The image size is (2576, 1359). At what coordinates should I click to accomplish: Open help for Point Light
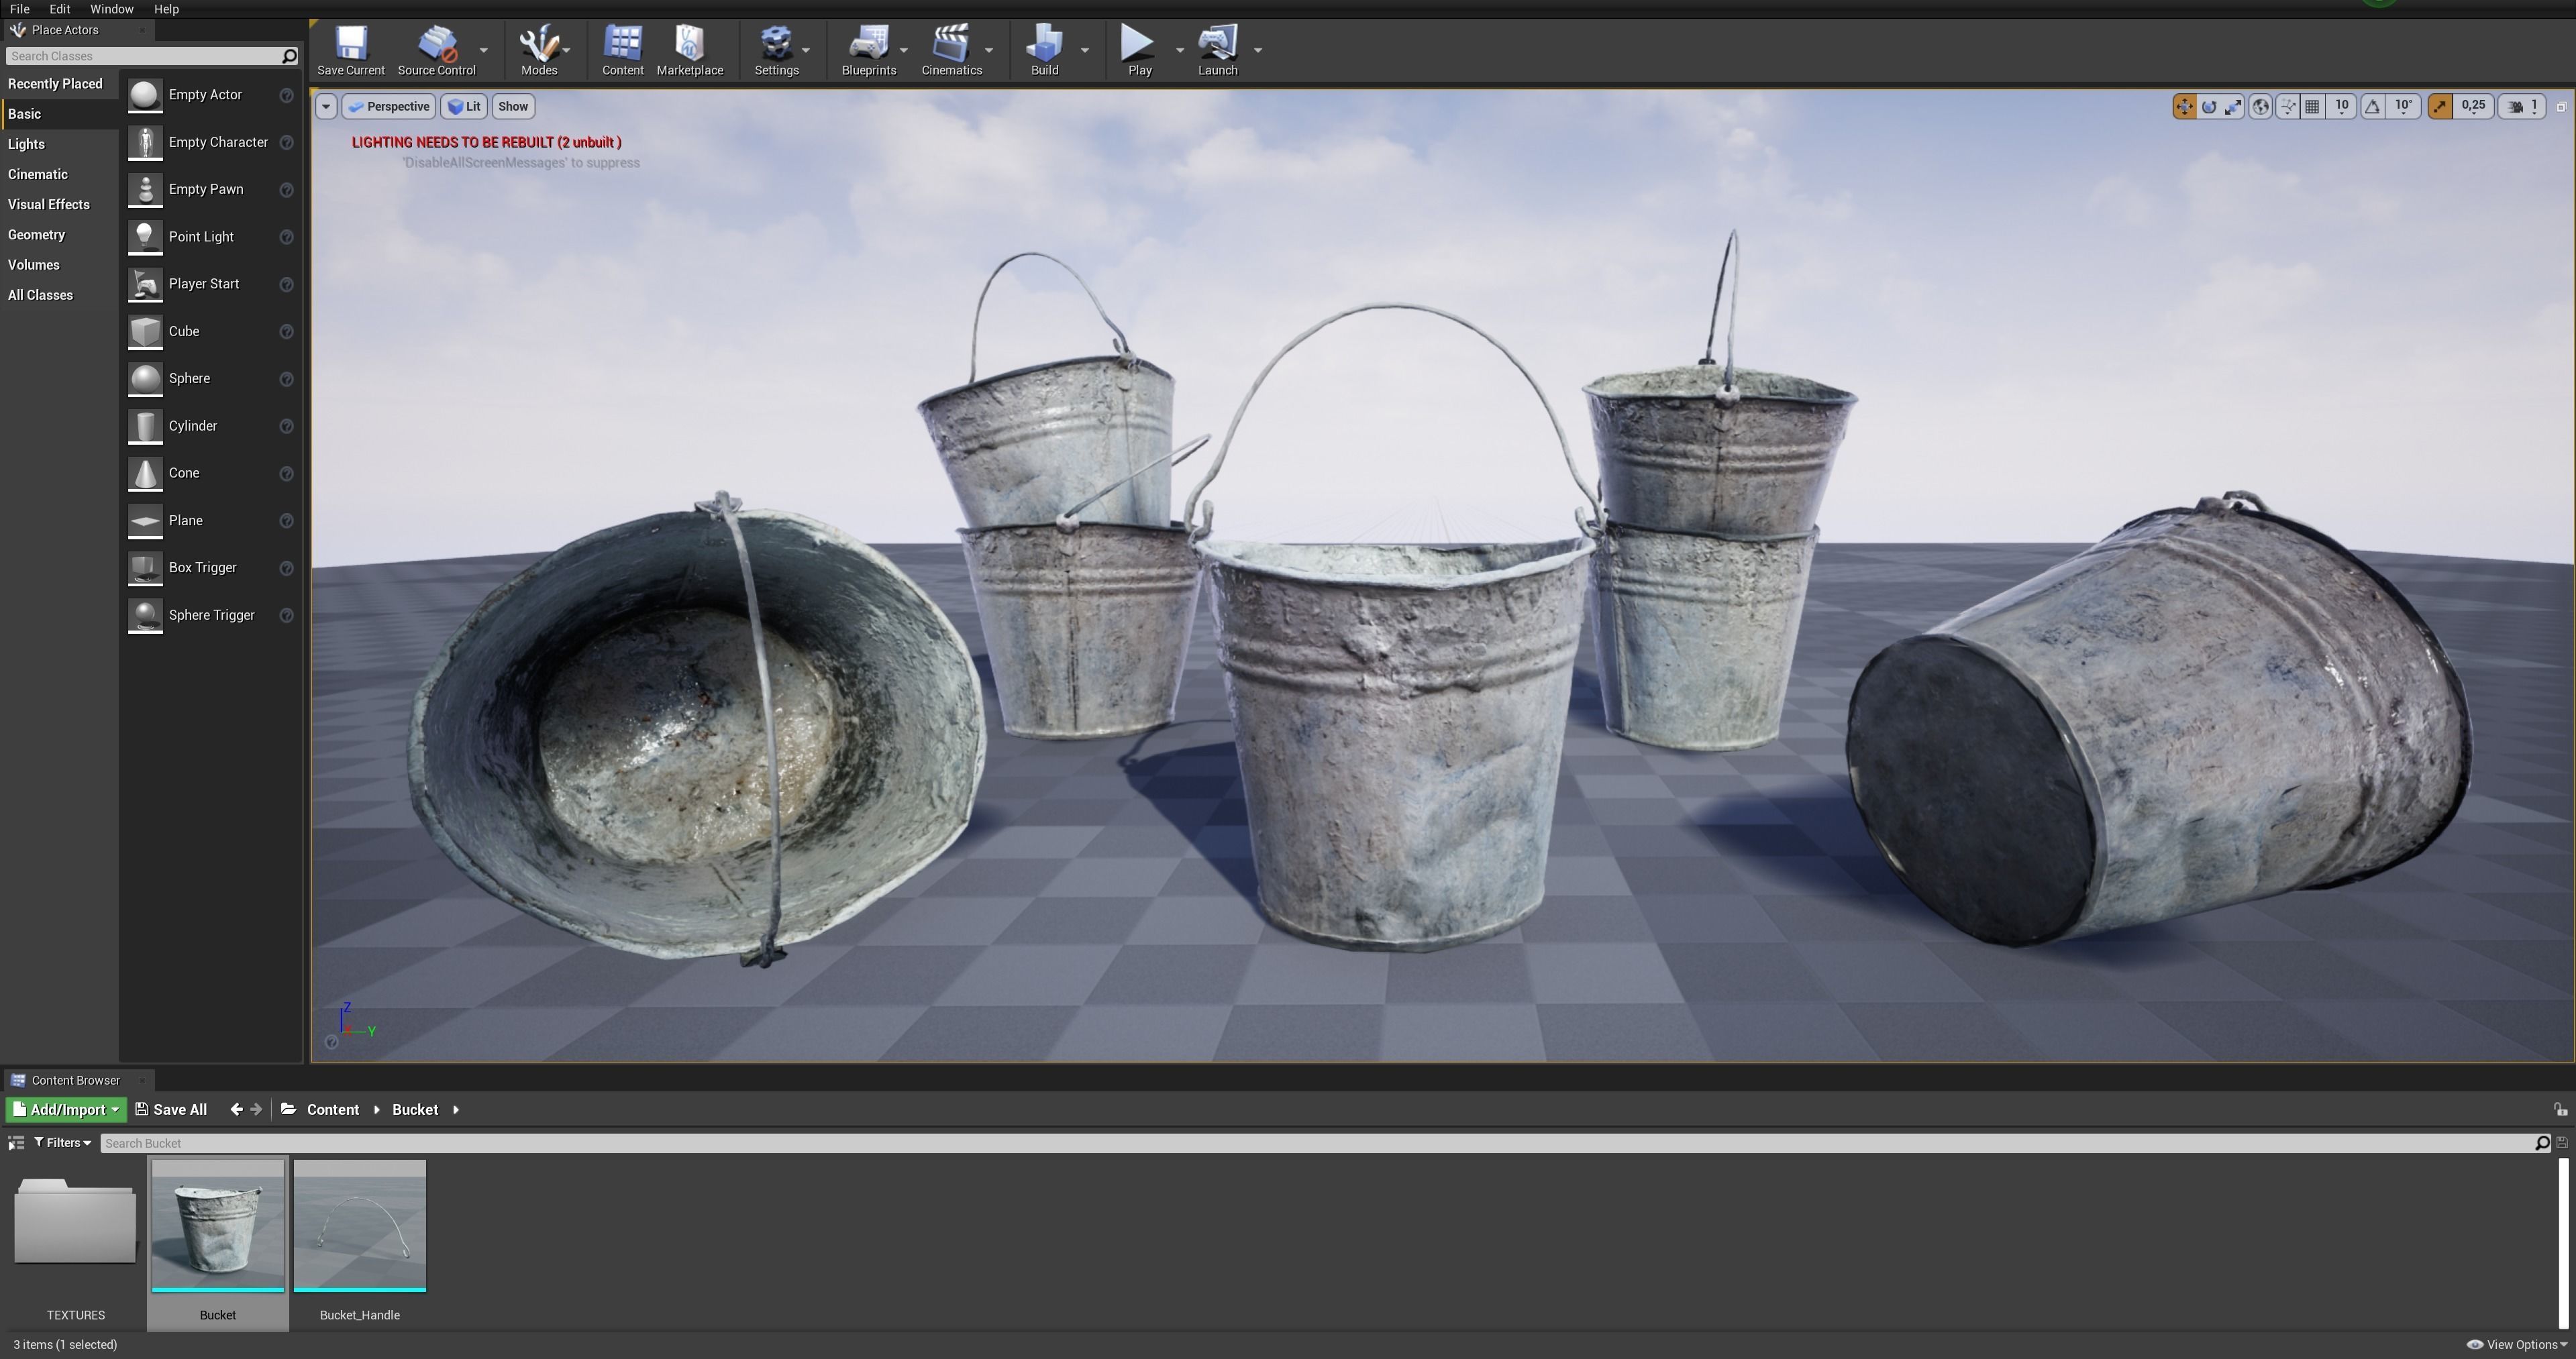point(286,237)
